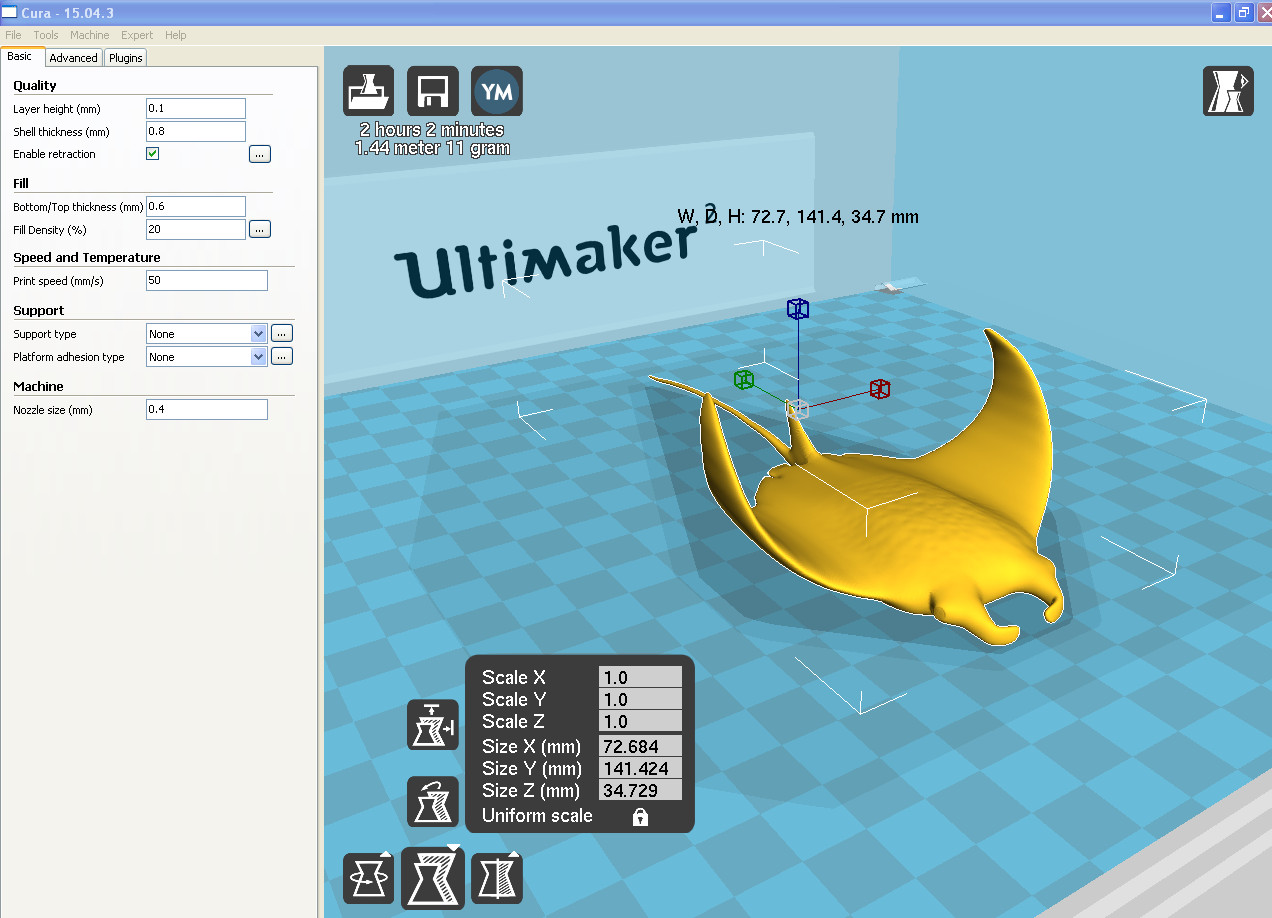1272x918 pixels.
Task: Select the Rotate tool icon
Action: coord(368,879)
